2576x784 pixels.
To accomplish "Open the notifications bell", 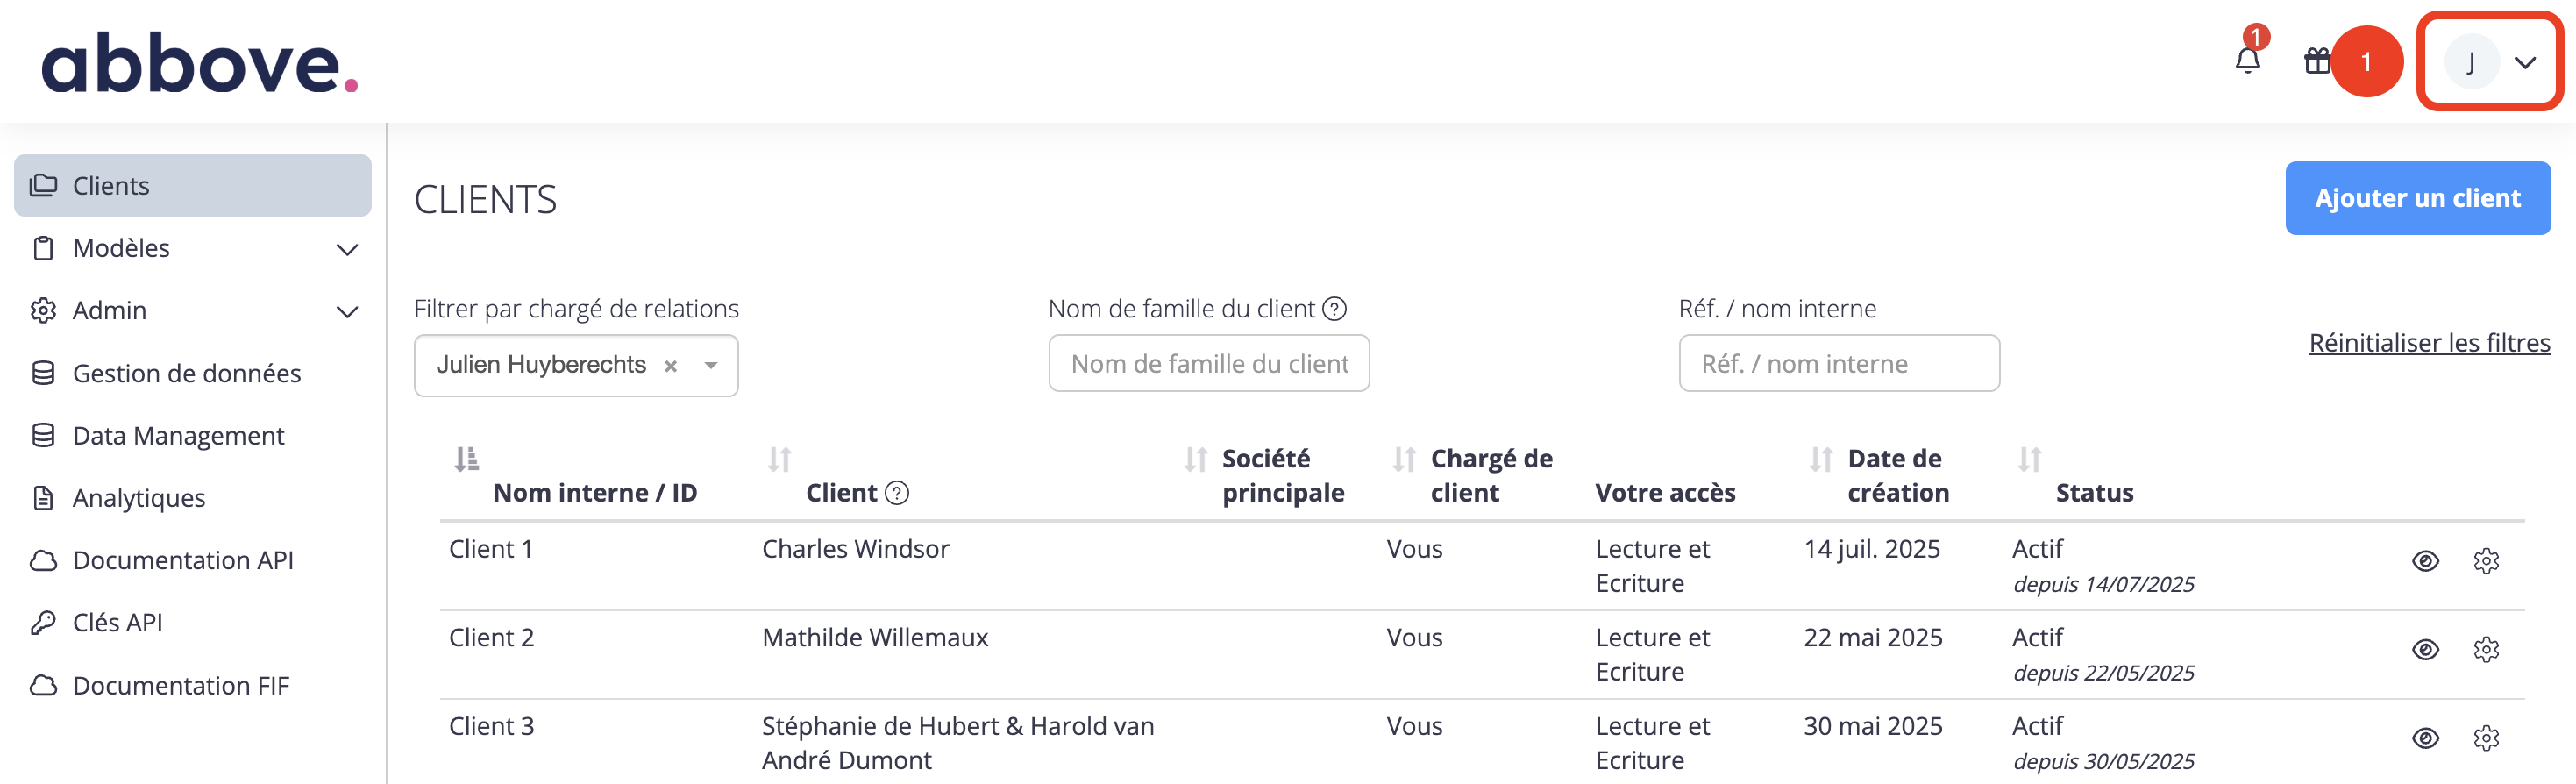I will click(2247, 61).
